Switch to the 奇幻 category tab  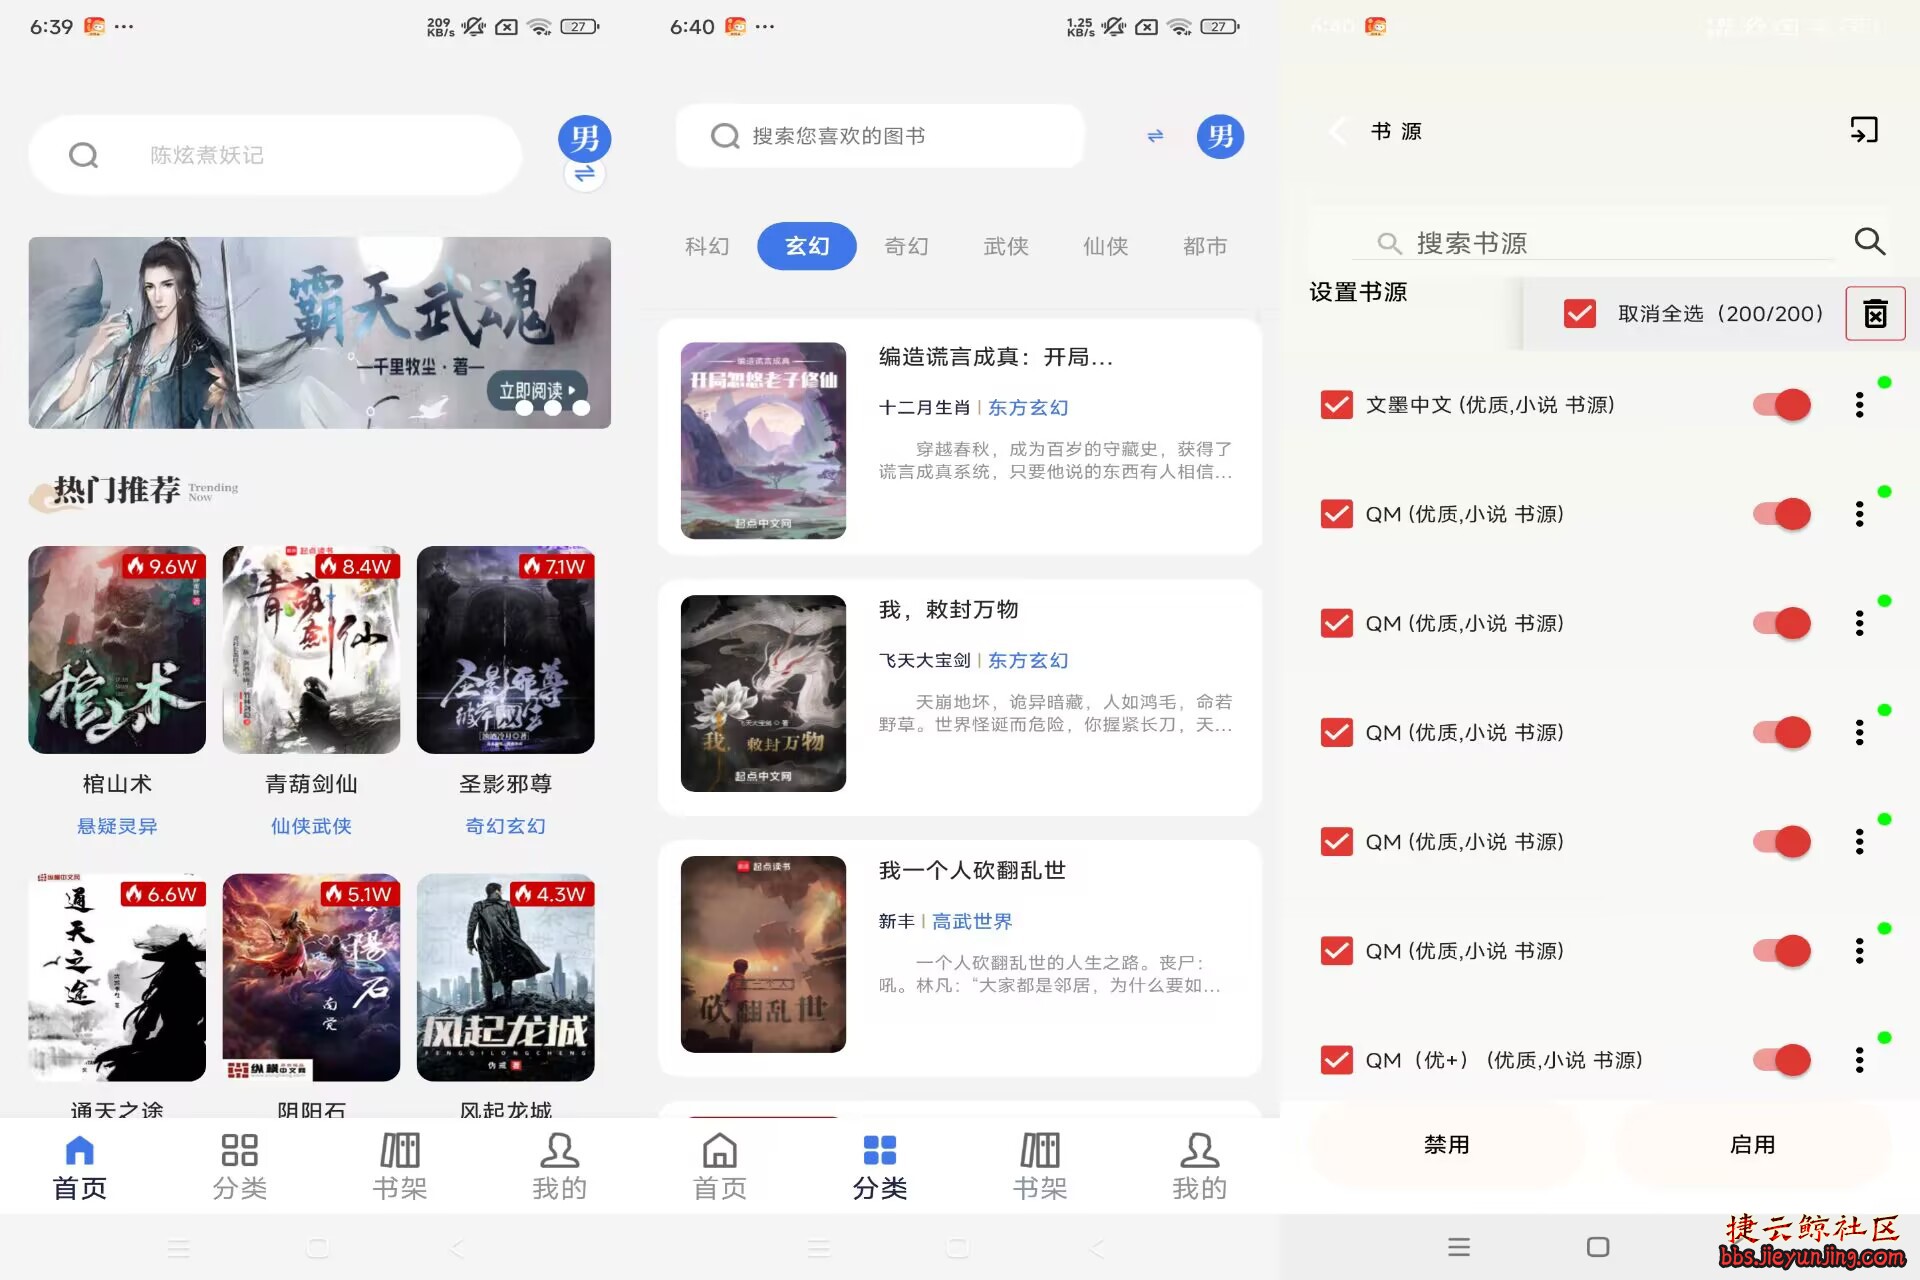(906, 246)
